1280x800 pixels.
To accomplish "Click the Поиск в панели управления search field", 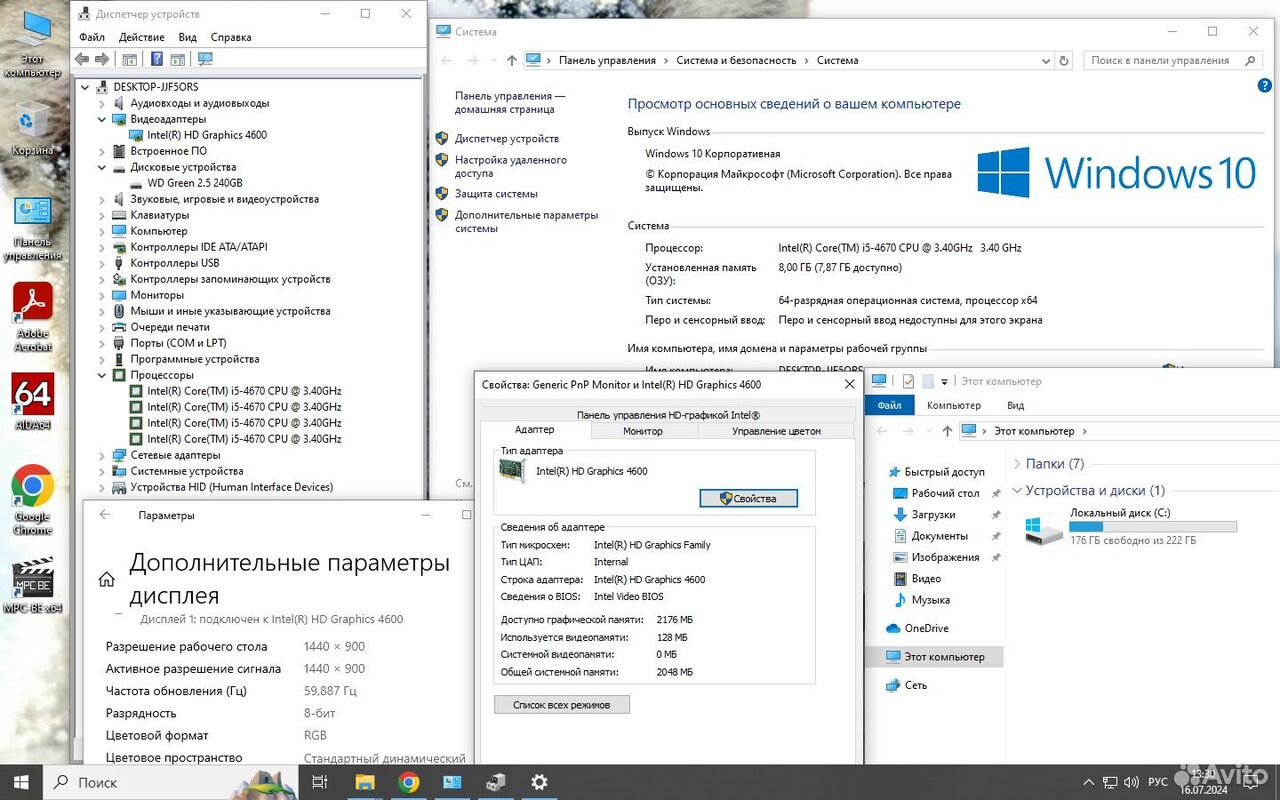I will click(x=1173, y=60).
